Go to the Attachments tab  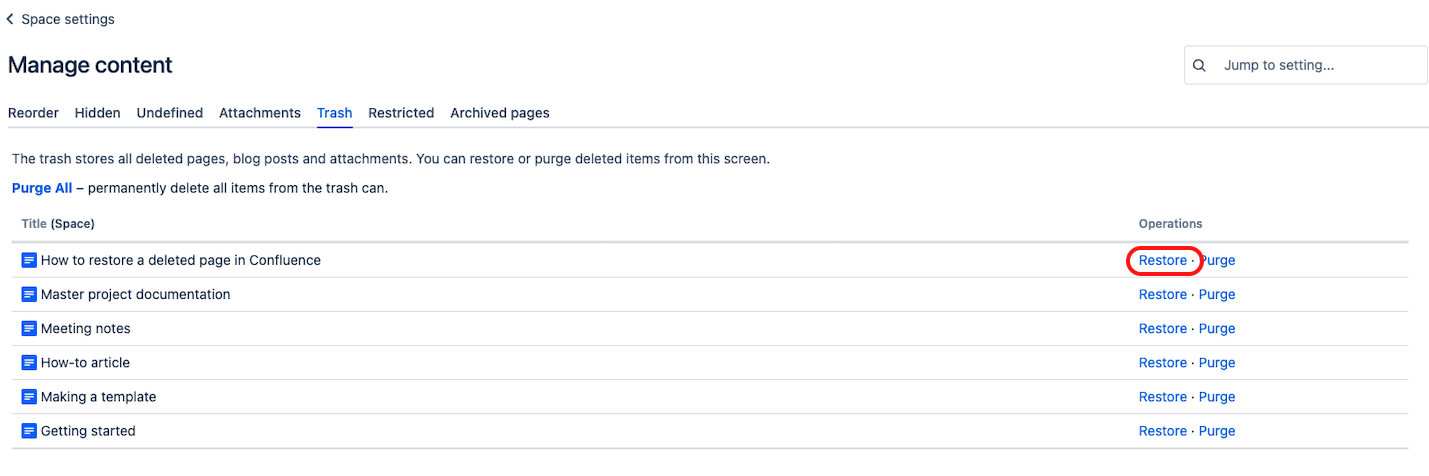[x=260, y=113]
